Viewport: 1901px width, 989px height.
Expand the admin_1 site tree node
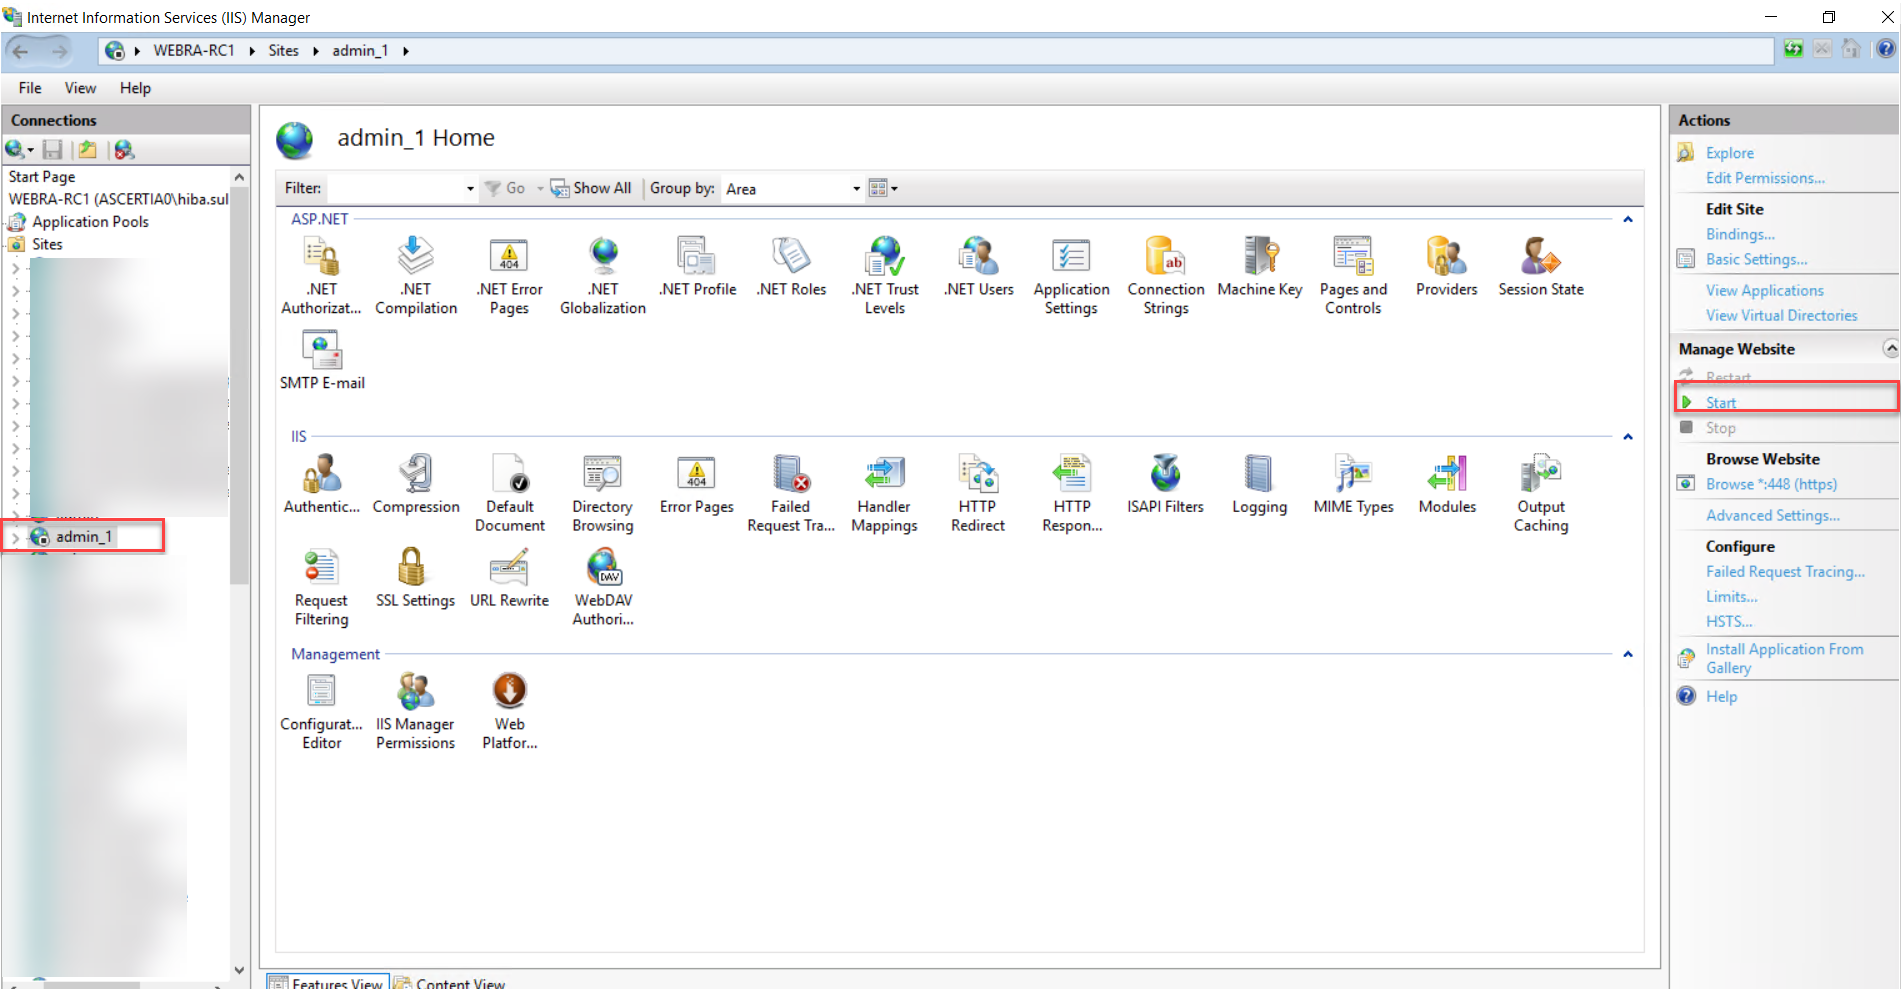point(15,537)
